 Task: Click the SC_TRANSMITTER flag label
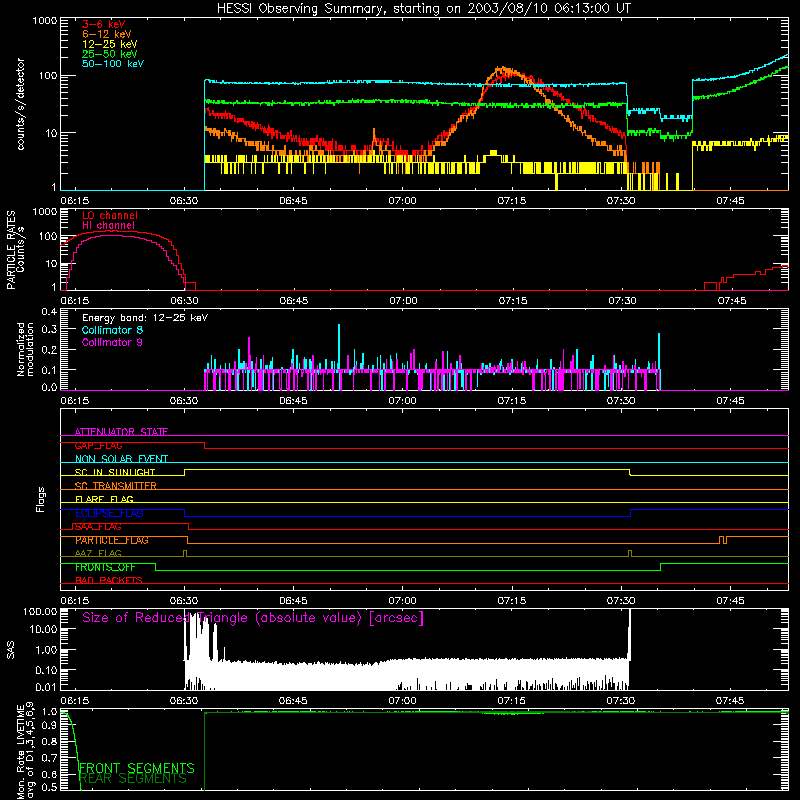click(116, 486)
